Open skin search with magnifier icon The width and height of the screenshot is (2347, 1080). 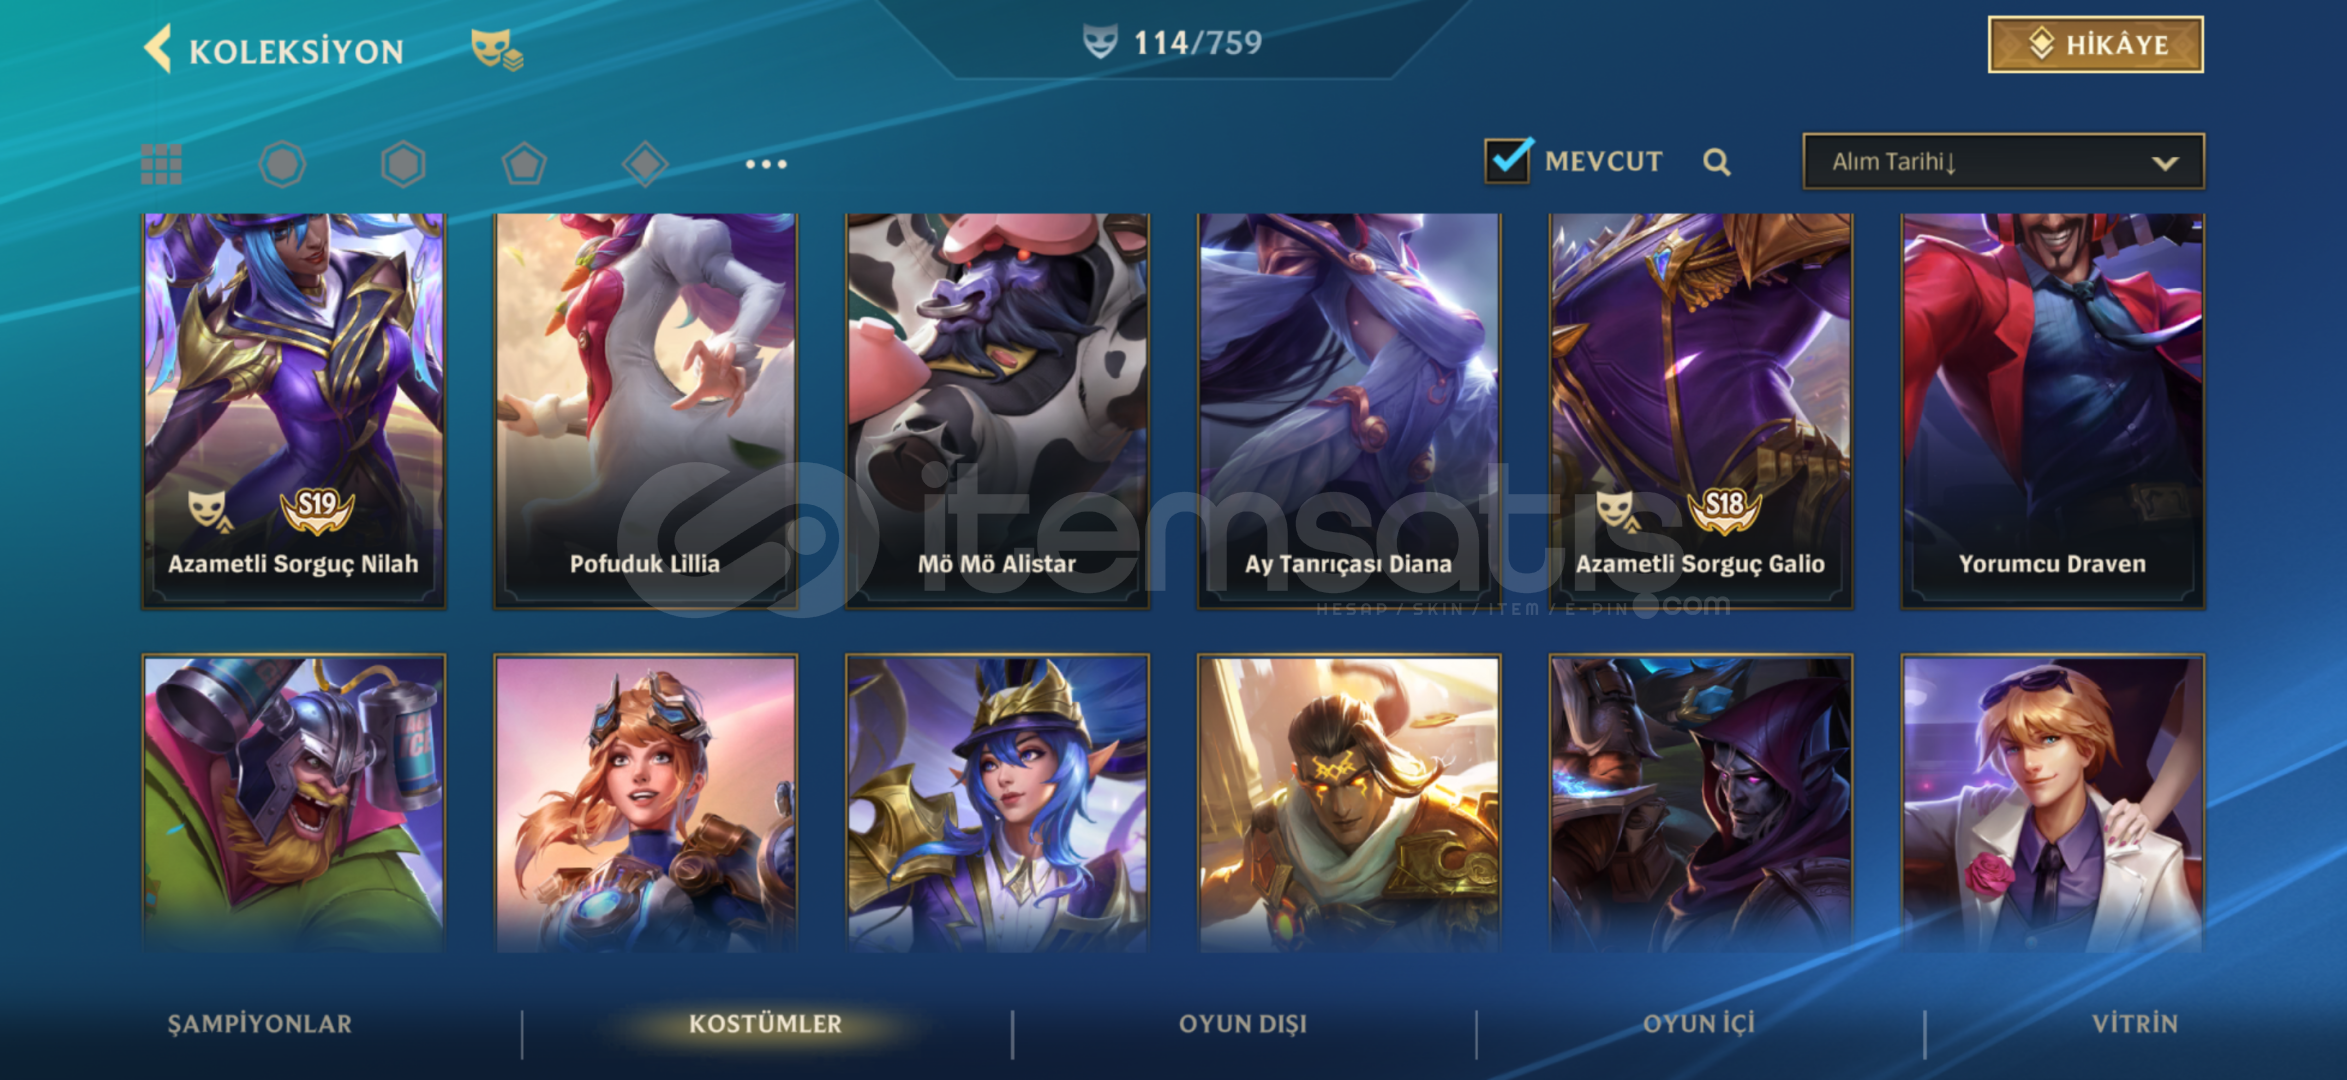[1716, 162]
